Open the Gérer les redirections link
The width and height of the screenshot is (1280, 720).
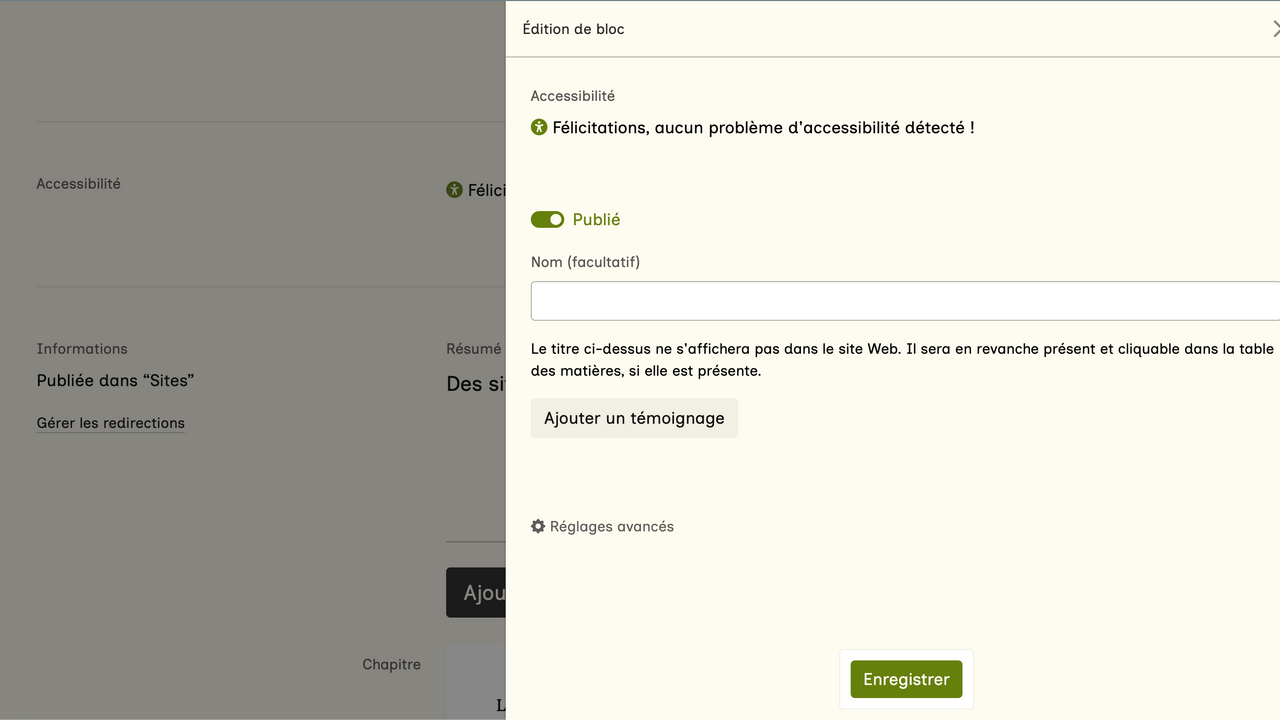point(111,423)
